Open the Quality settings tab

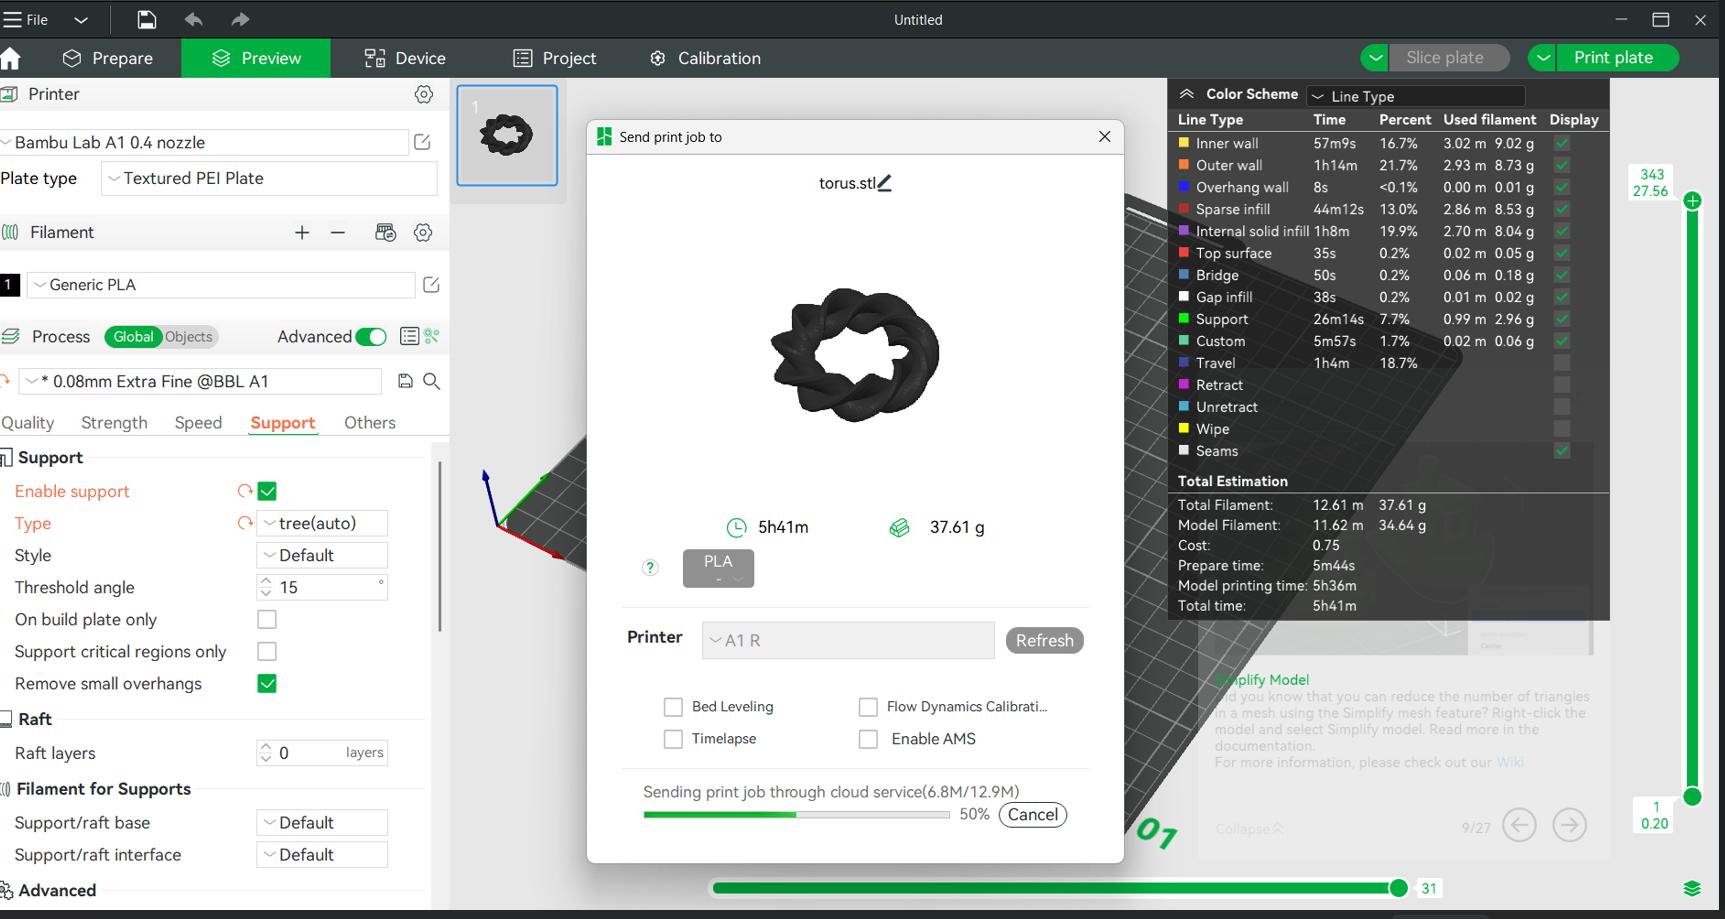point(28,423)
